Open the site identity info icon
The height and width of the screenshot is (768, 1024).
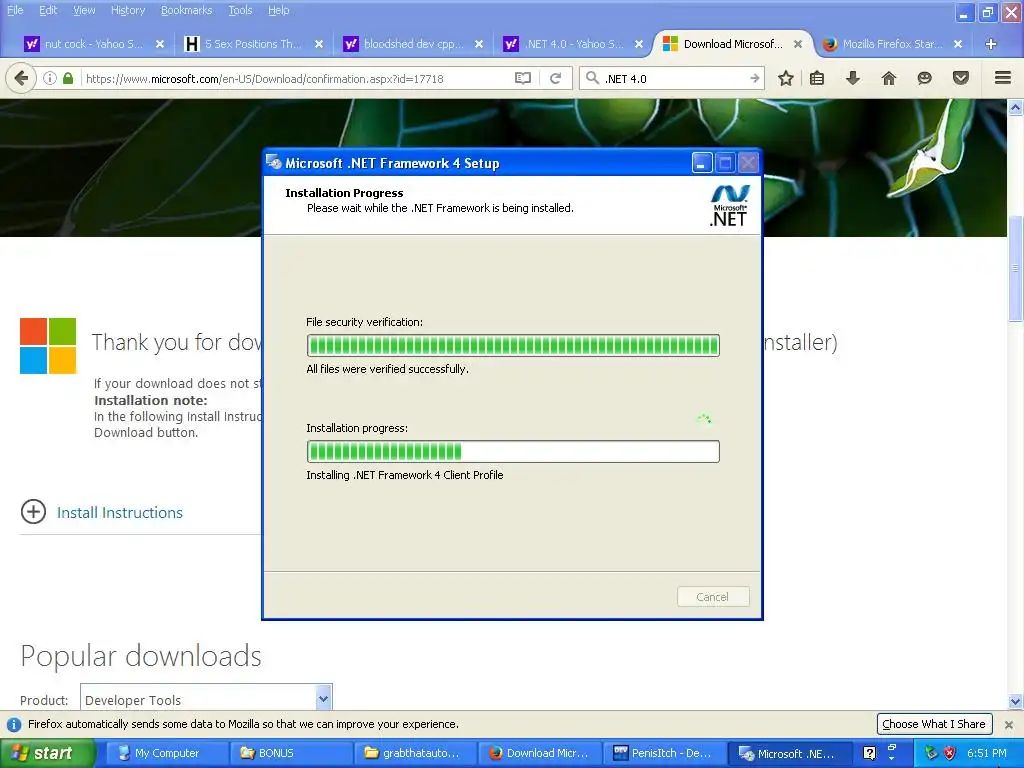(x=50, y=78)
